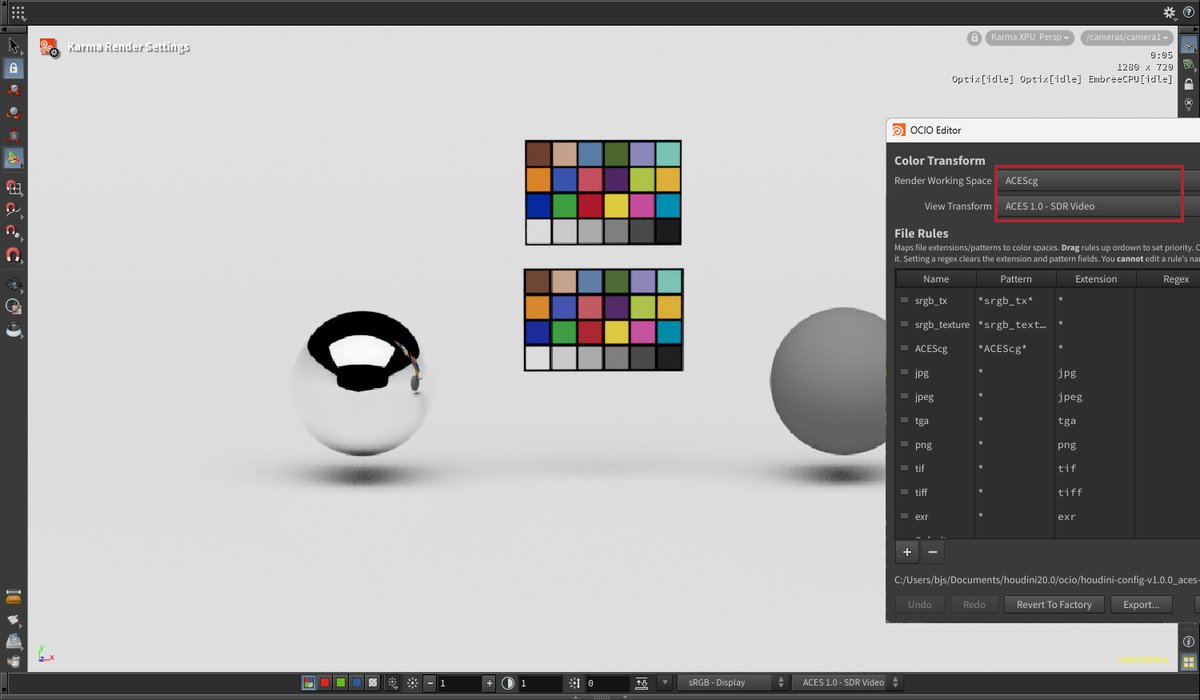Click the *ACEScg* pattern cell

(x=1015, y=348)
